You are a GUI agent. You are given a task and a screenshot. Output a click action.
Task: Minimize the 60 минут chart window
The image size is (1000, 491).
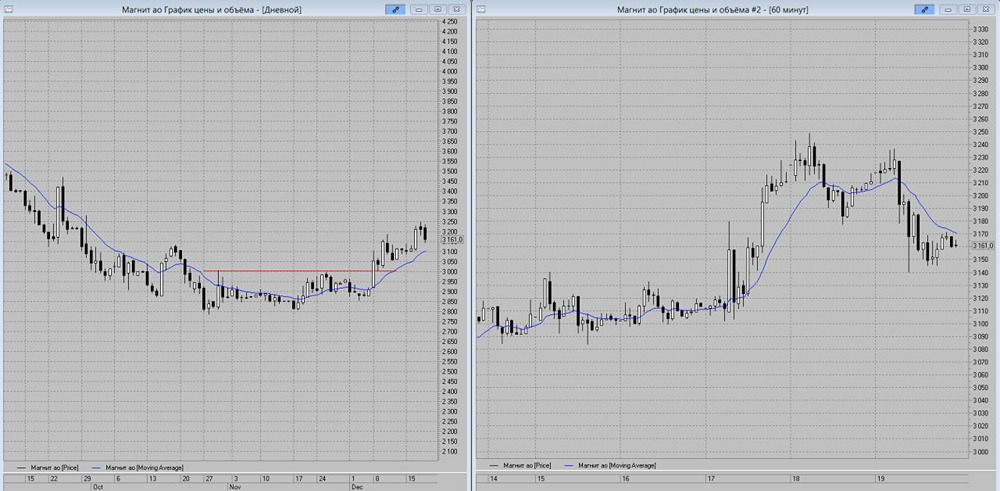tap(948, 8)
